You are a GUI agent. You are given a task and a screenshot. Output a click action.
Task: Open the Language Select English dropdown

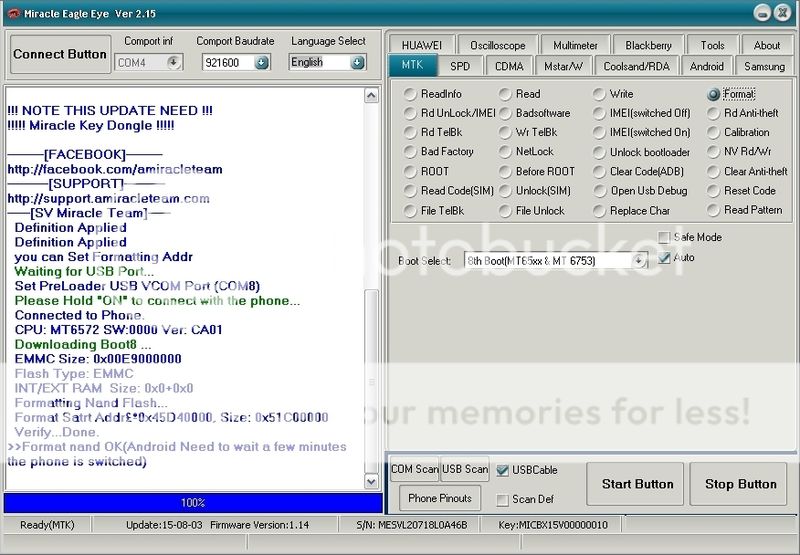(358, 63)
